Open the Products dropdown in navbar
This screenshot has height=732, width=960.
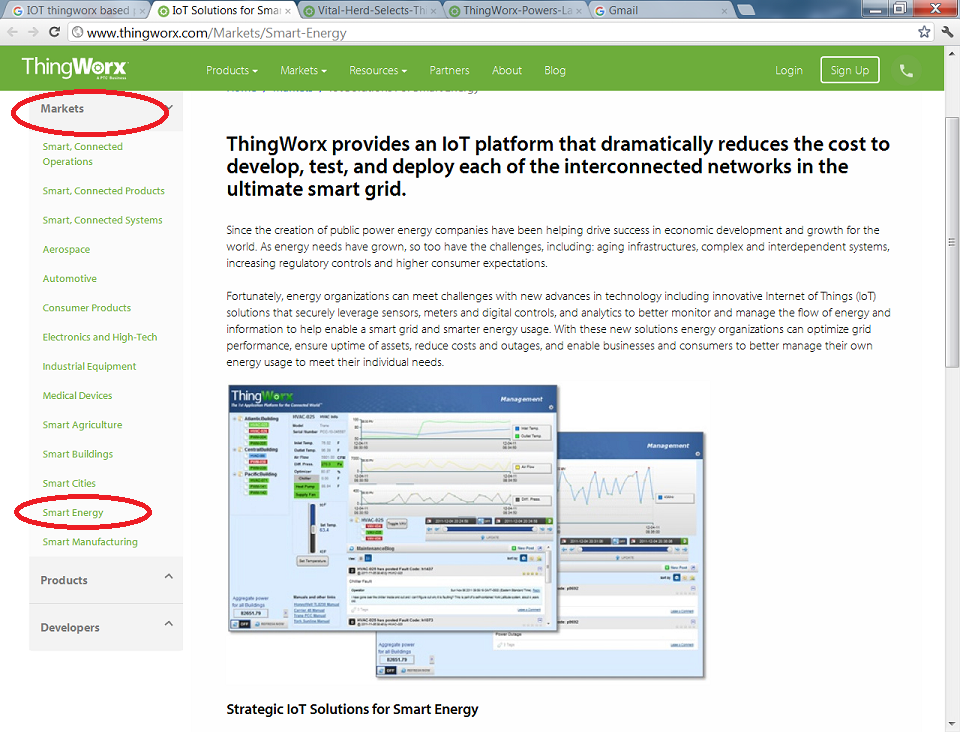pos(231,70)
